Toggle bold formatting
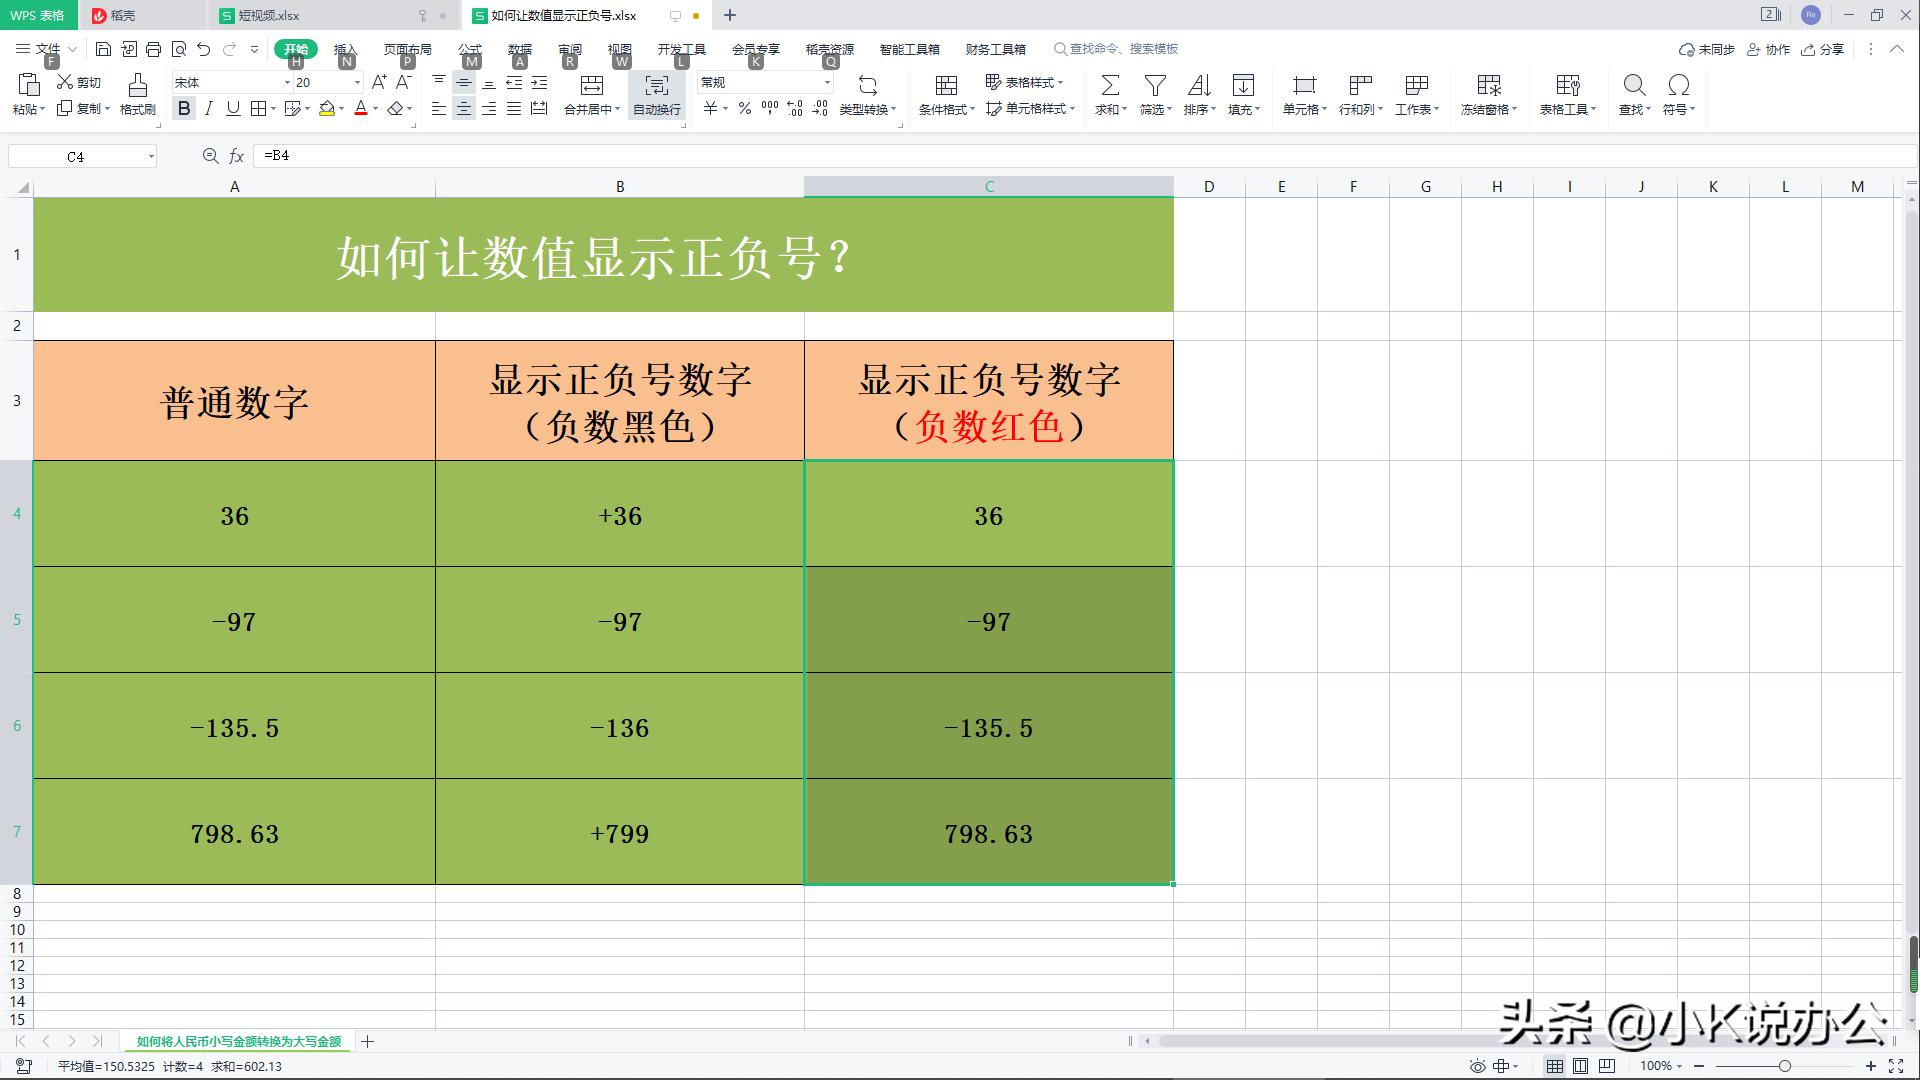Viewport: 1920px width, 1080px height. pyautogui.click(x=184, y=109)
